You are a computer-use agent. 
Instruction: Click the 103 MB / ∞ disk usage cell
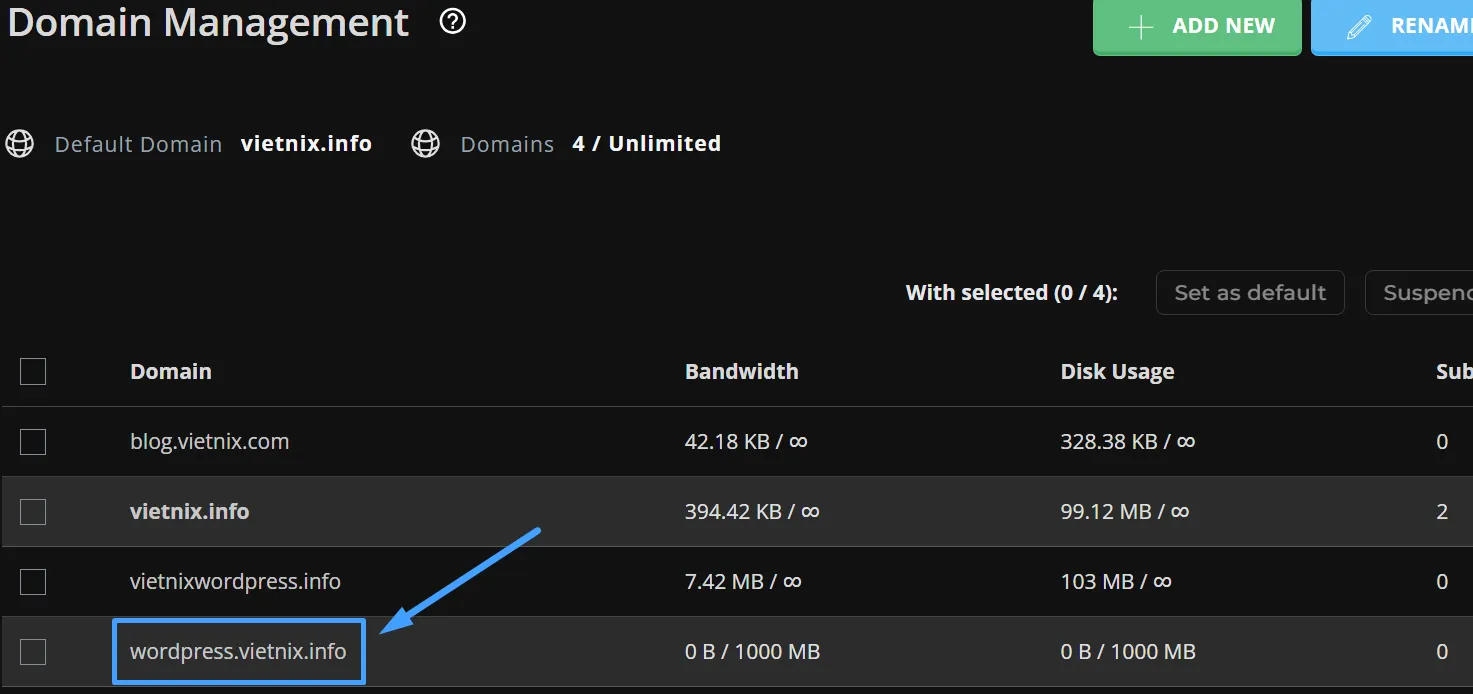1116,582
